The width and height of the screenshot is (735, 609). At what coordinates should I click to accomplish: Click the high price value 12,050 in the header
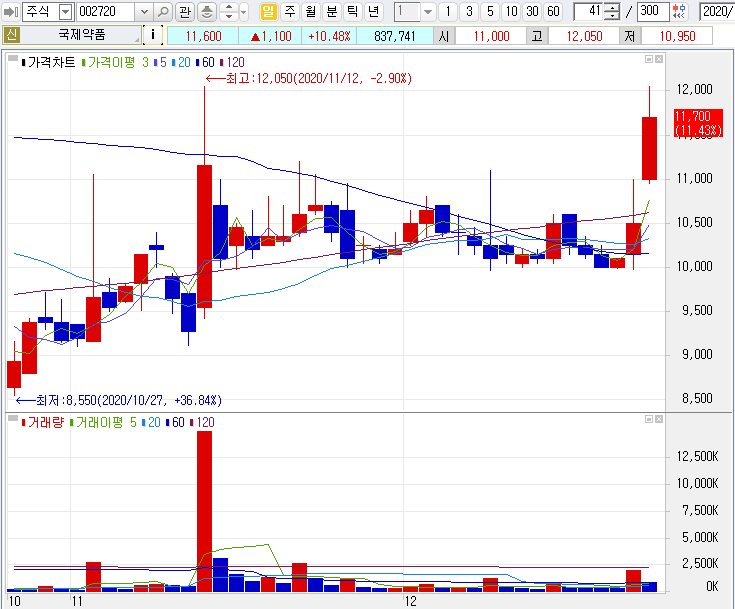(x=584, y=36)
